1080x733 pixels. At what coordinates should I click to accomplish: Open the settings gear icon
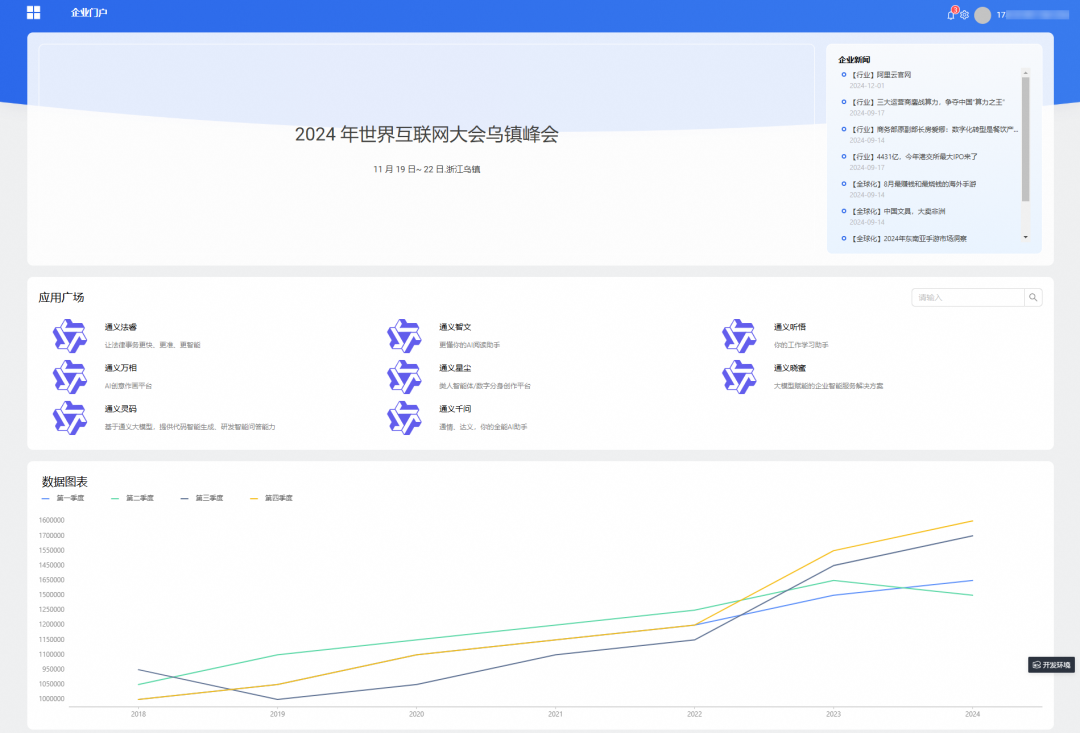pyautogui.click(x=964, y=14)
